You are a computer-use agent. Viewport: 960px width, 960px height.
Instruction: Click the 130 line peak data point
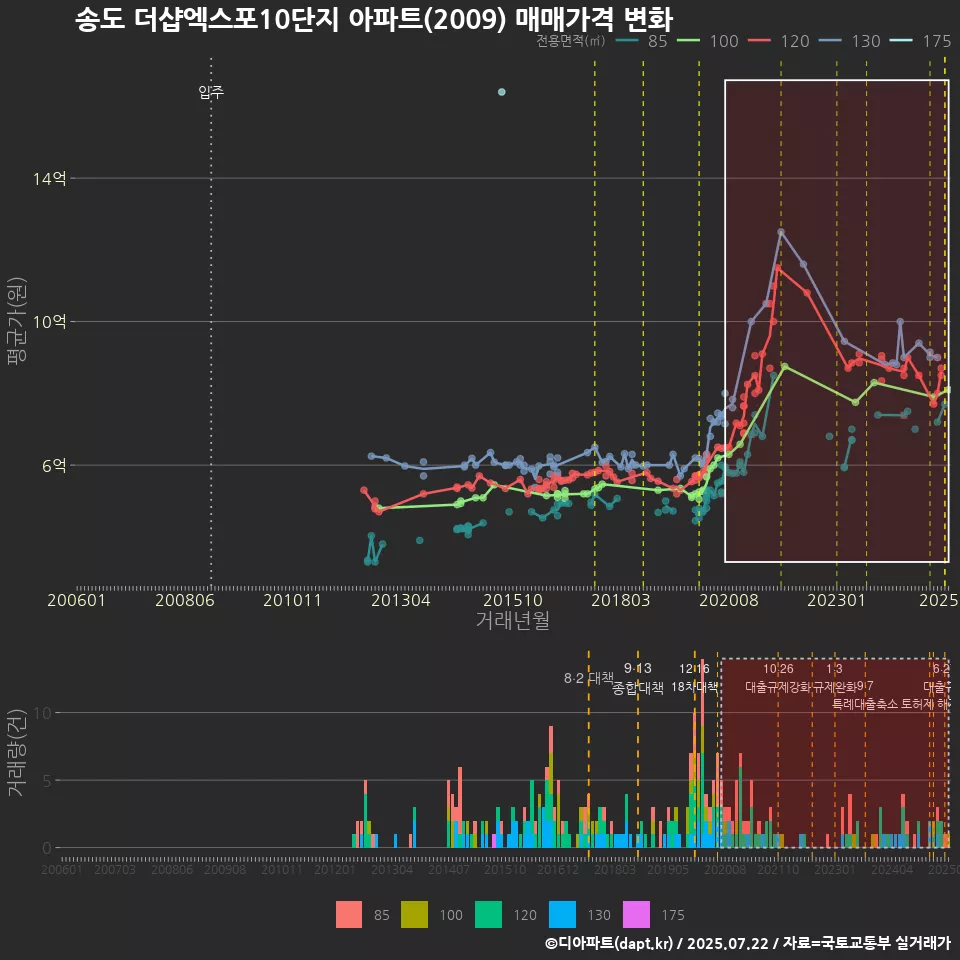(x=781, y=232)
